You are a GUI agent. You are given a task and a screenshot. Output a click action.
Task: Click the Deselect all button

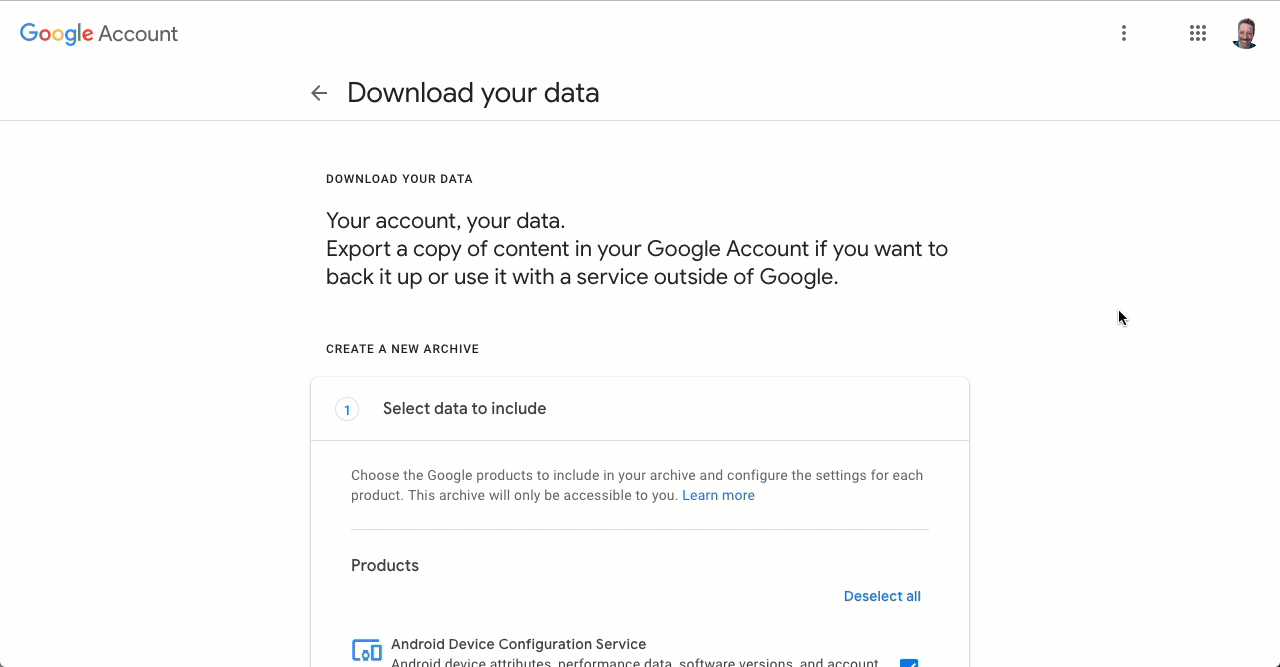pyautogui.click(x=882, y=596)
